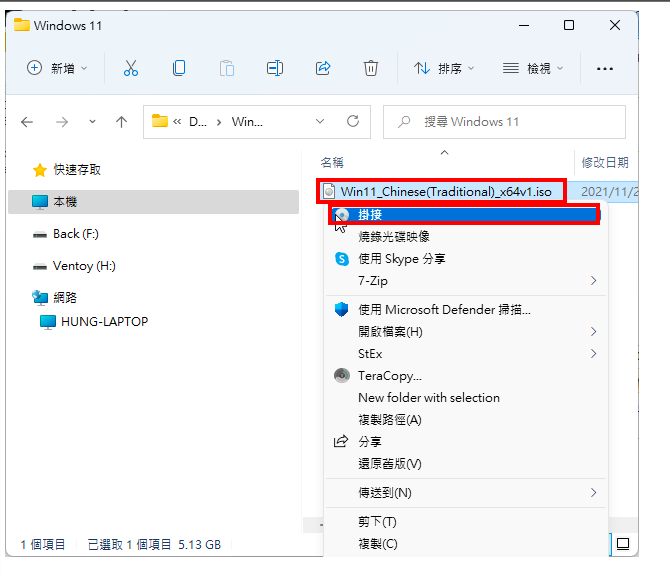Go back with the left arrow

[27, 122]
